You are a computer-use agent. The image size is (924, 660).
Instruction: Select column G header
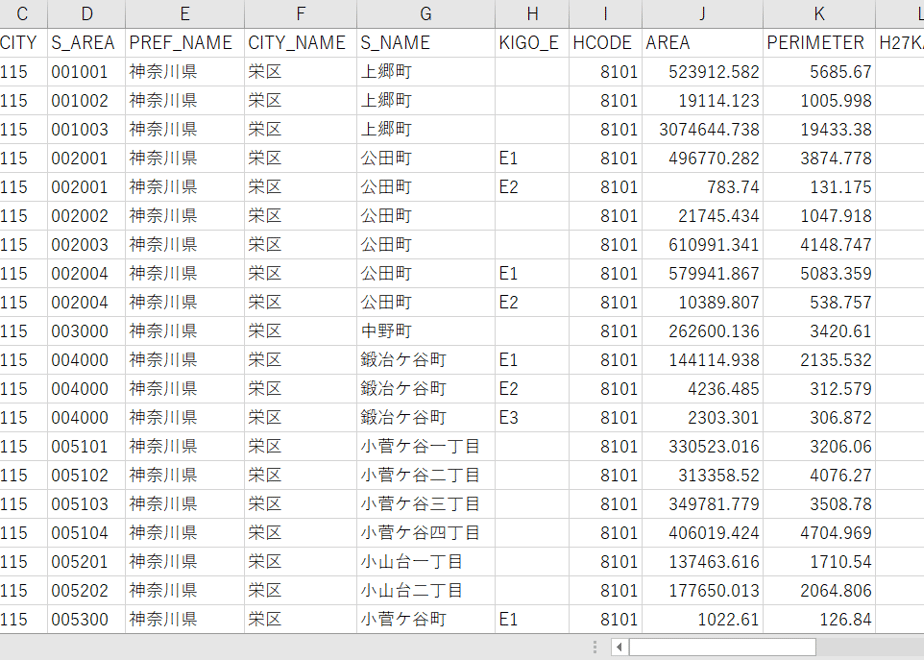pos(425,14)
